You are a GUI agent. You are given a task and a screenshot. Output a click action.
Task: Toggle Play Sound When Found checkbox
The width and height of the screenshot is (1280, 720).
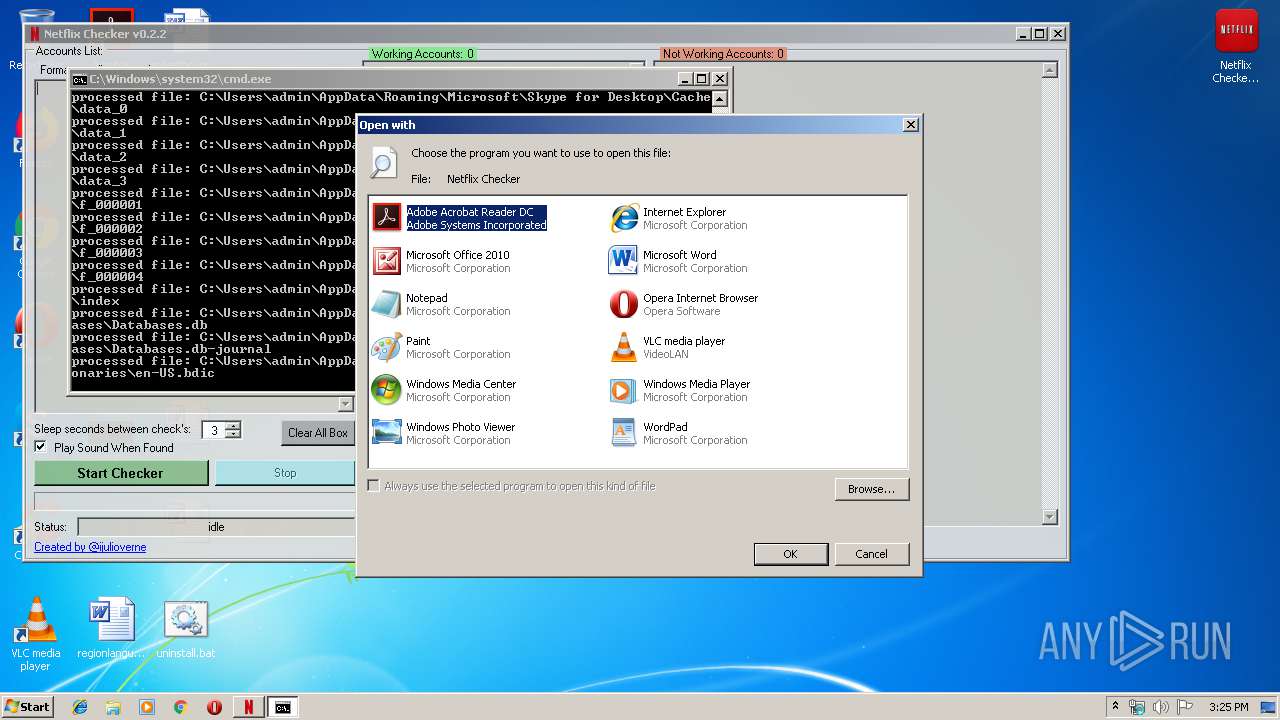tap(41, 447)
